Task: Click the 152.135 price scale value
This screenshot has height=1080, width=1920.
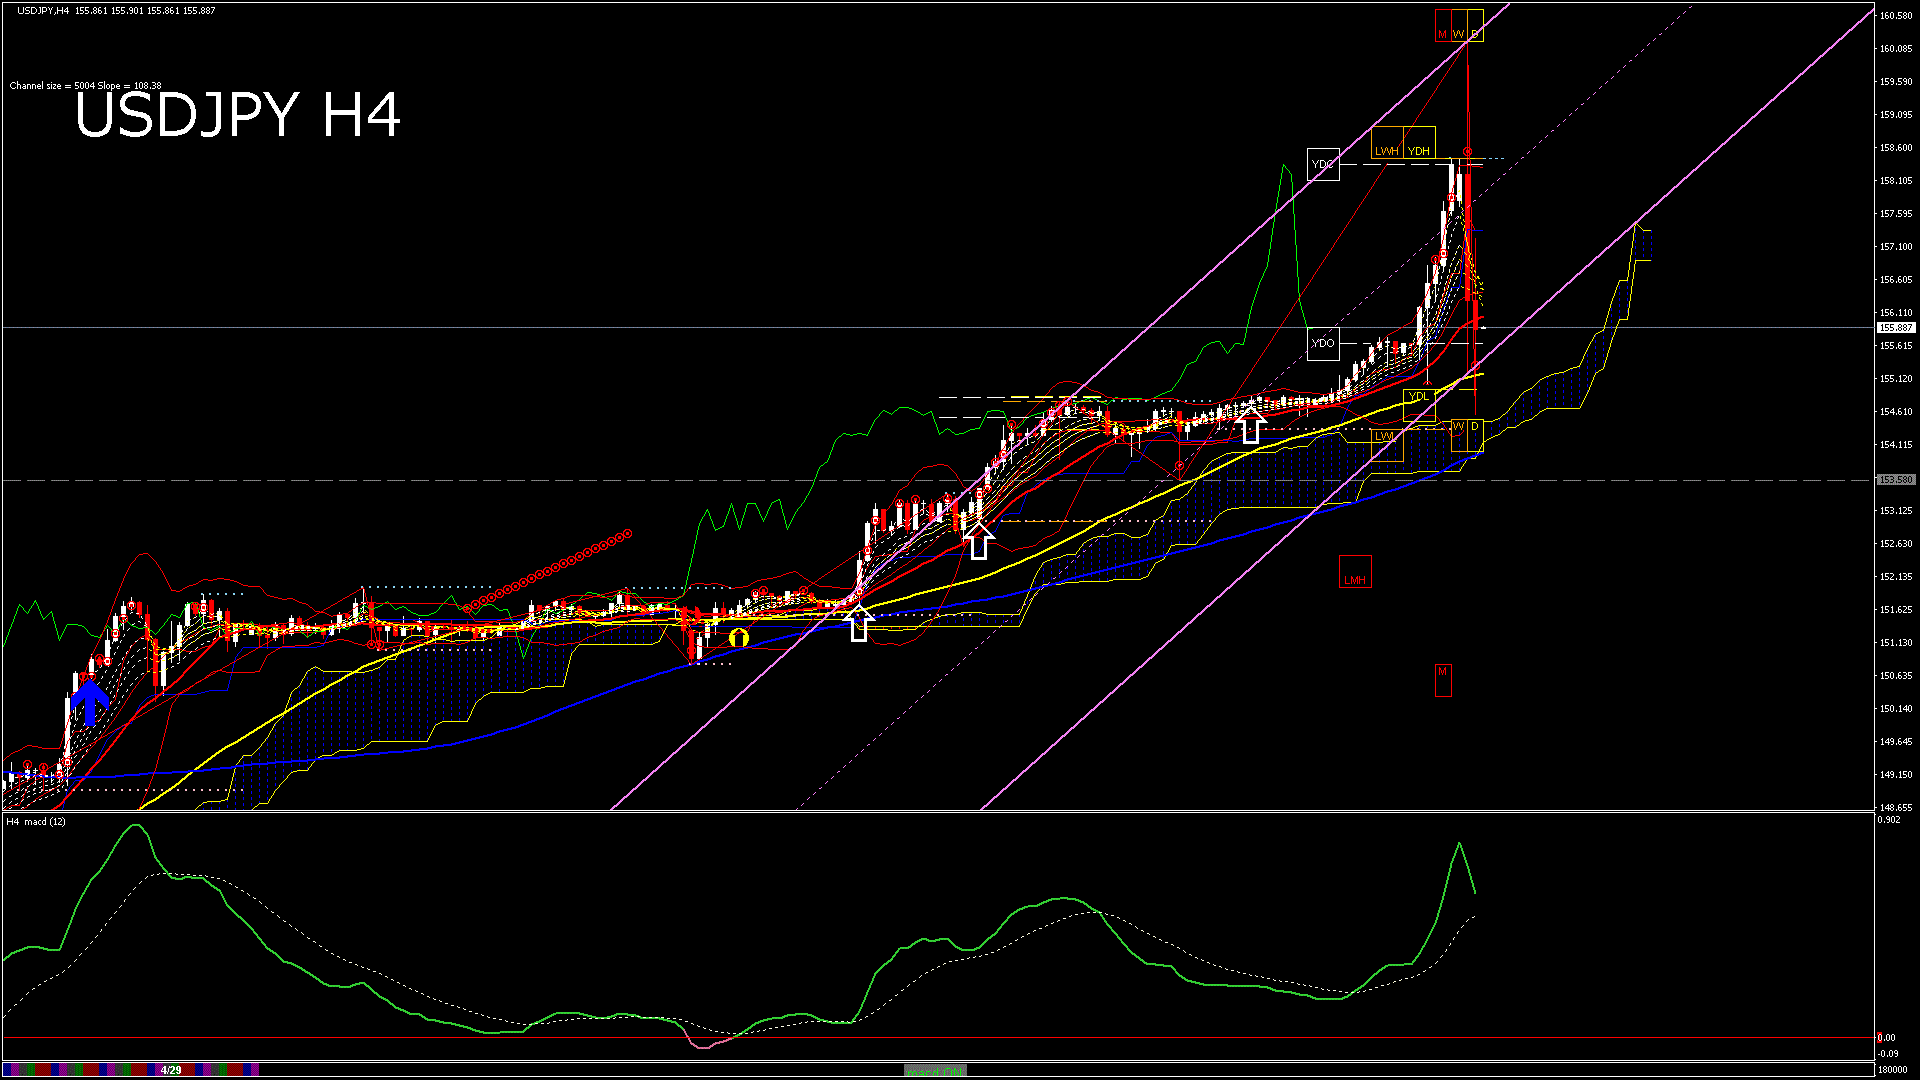Action: coord(1896,577)
